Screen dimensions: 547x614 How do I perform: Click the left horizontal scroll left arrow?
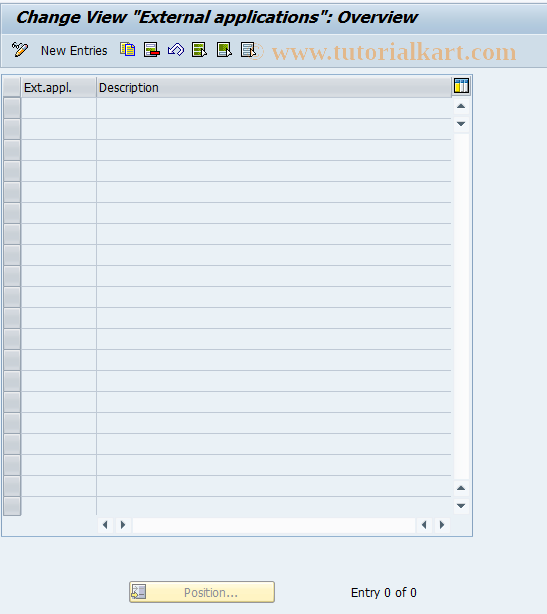coord(105,525)
